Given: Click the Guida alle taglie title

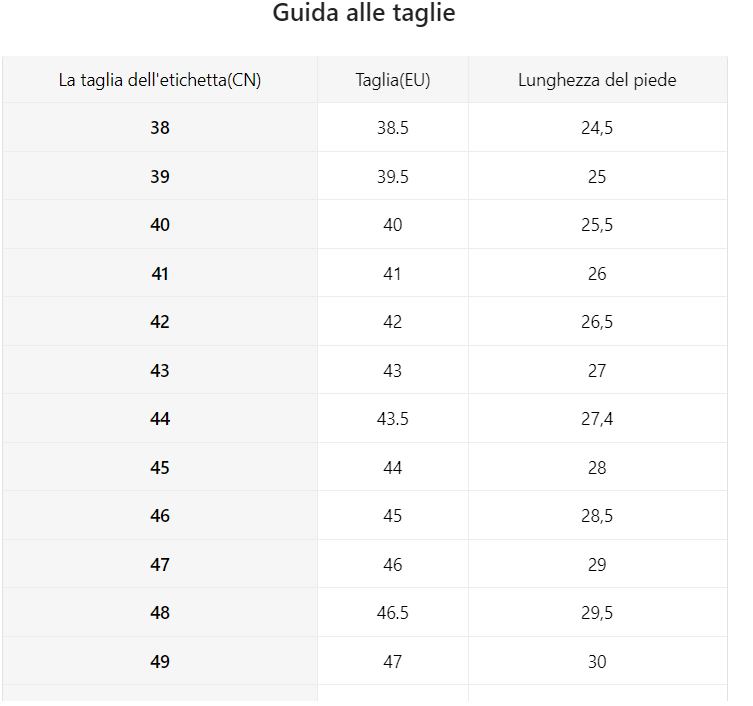Looking at the screenshot, I should point(364,13).
